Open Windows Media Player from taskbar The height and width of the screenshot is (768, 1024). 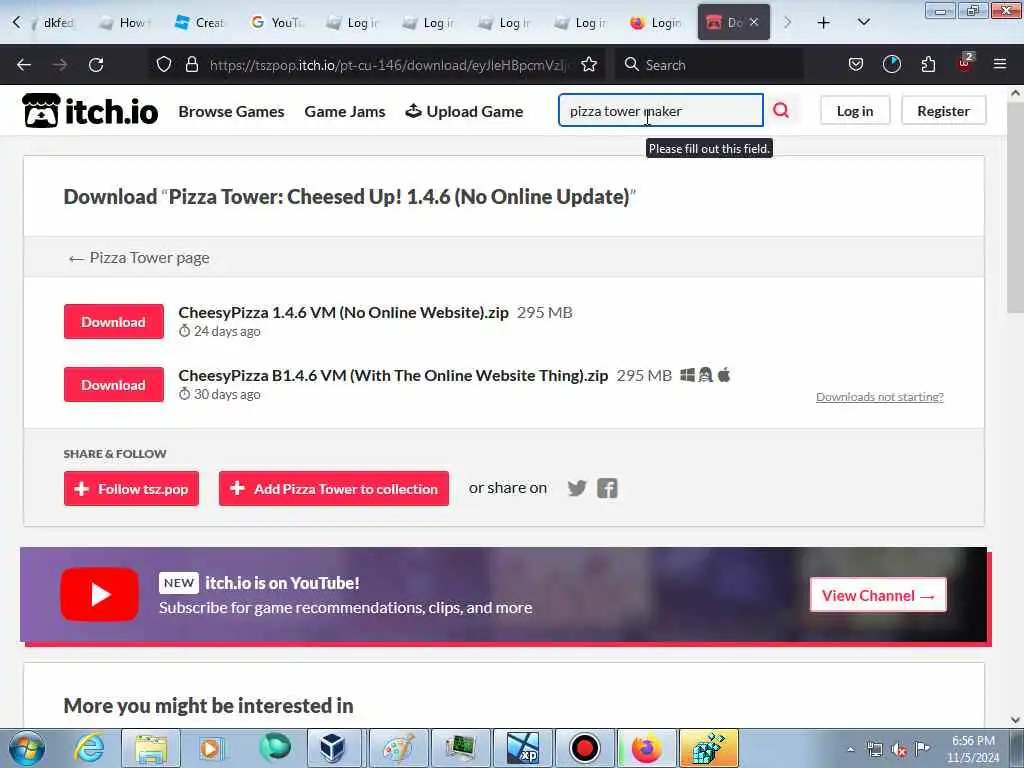[211, 748]
